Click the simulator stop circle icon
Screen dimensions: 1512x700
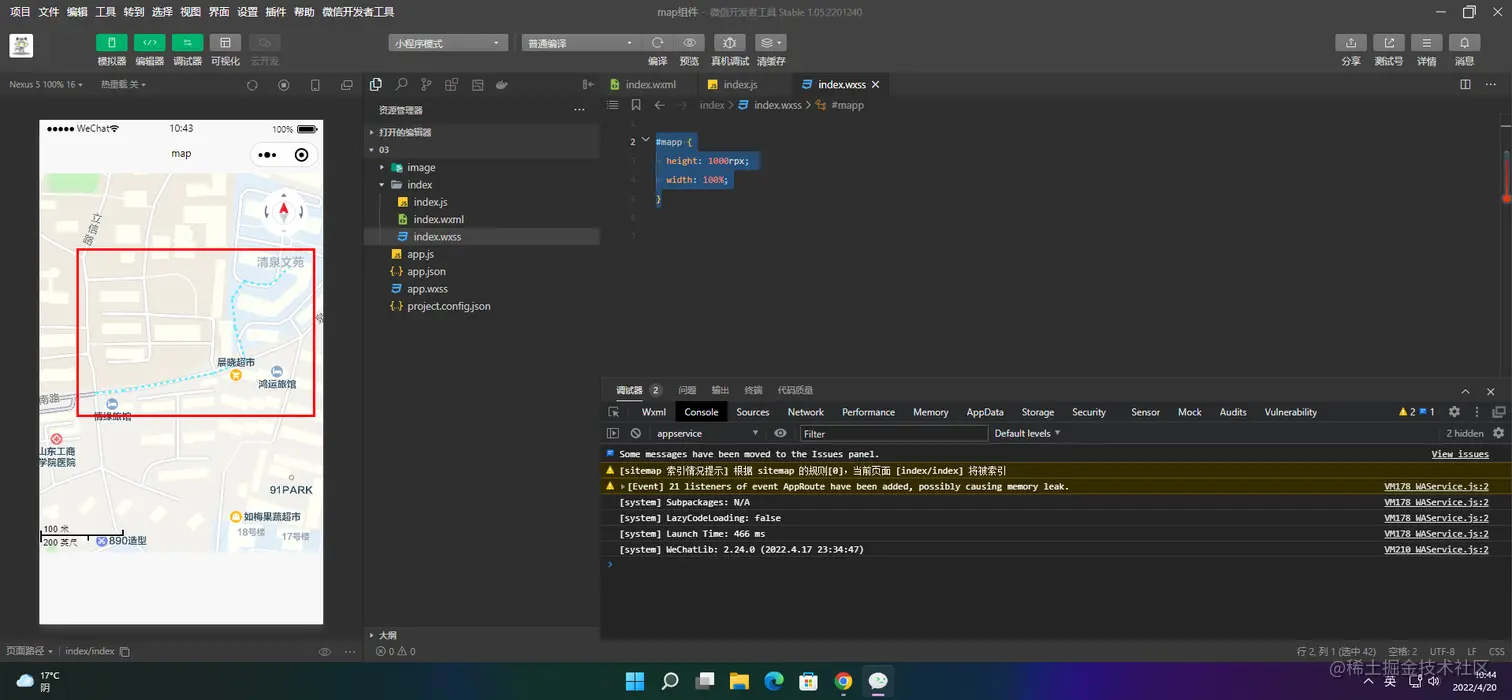point(284,85)
